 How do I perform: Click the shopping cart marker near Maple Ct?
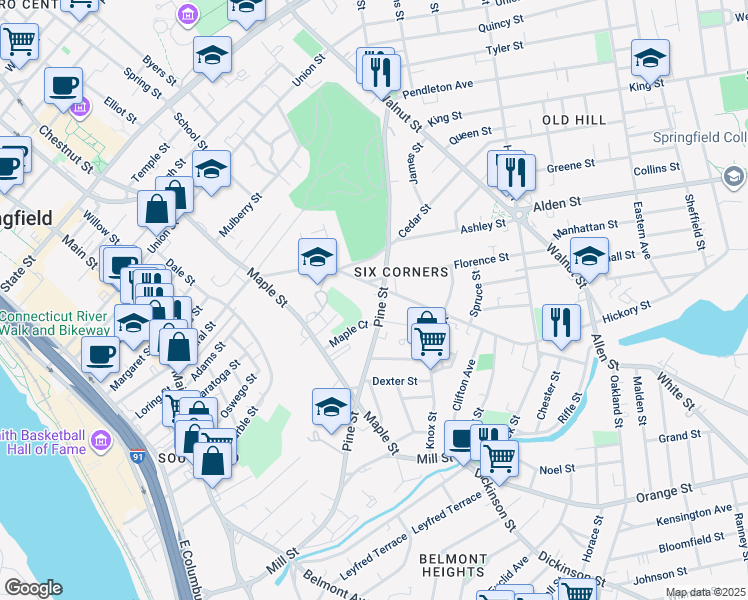(430, 342)
